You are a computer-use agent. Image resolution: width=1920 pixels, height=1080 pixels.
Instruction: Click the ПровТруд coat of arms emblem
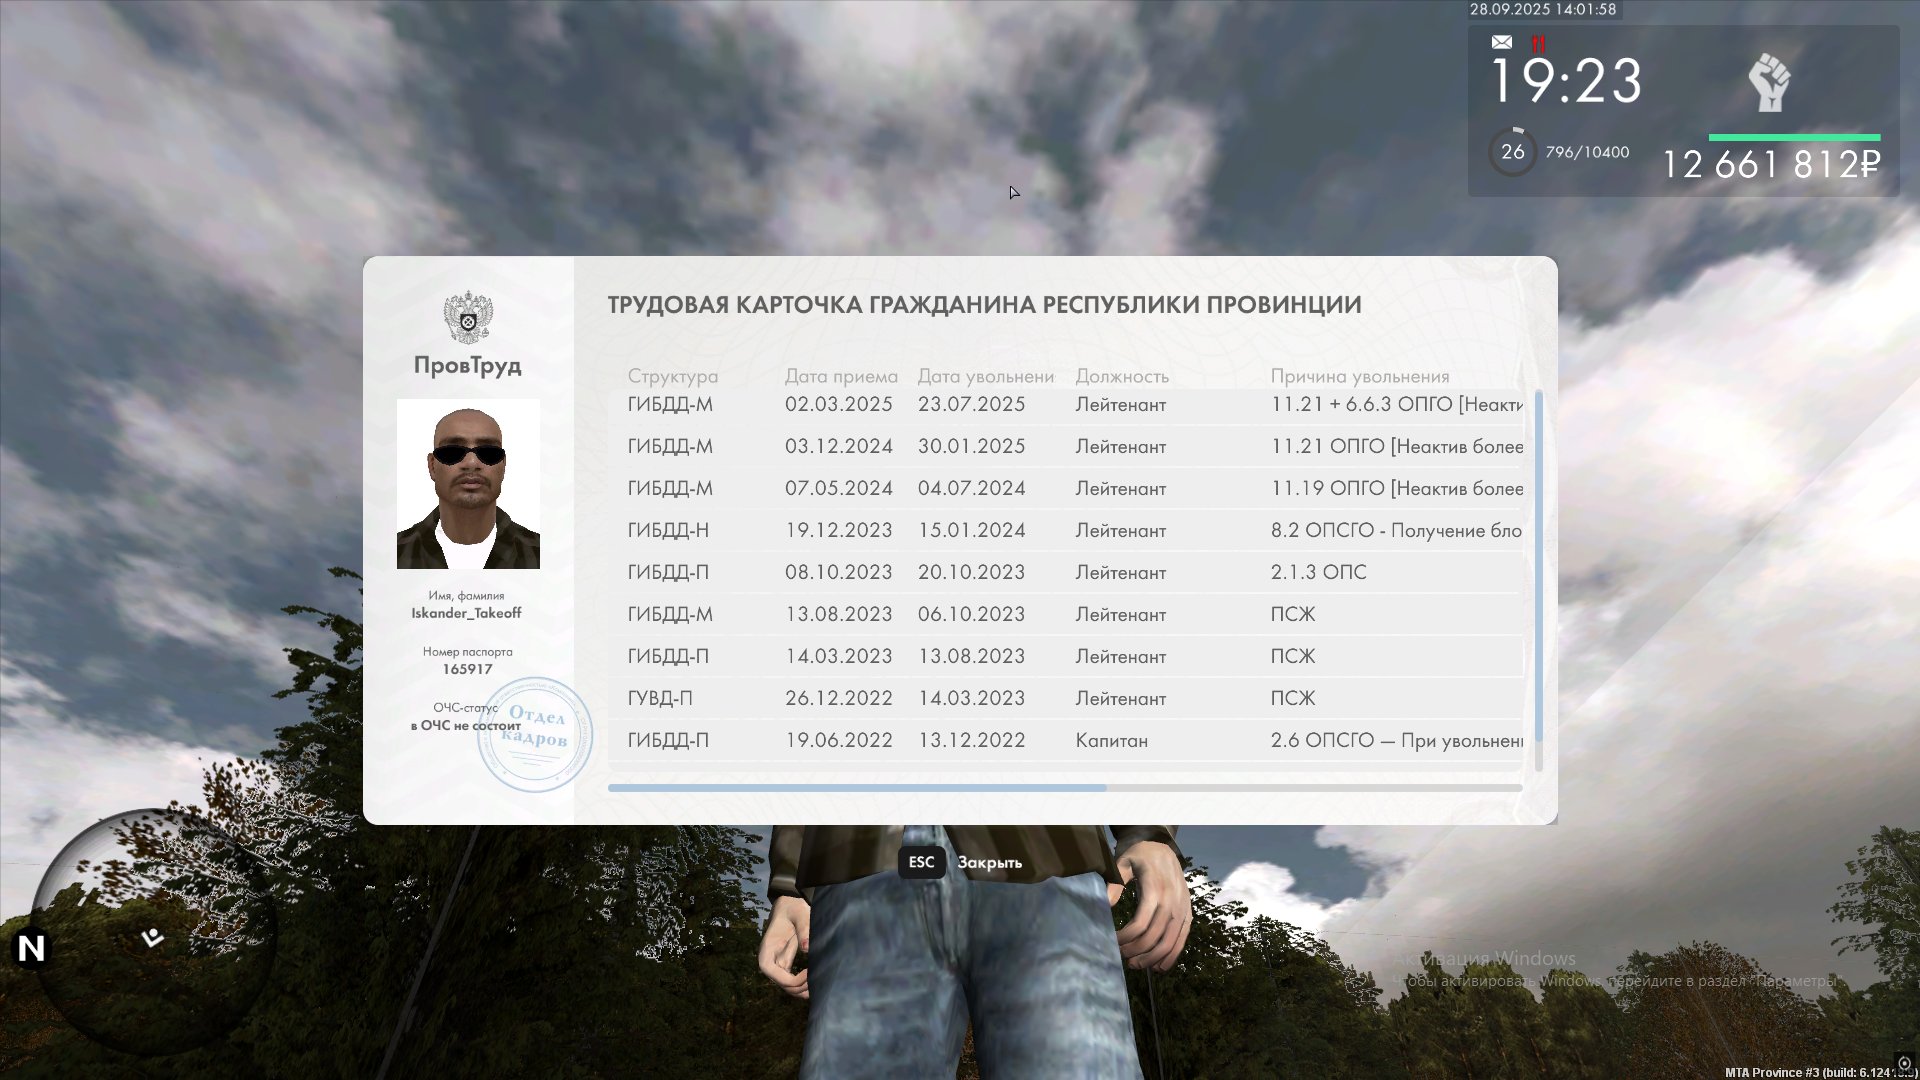click(x=468, y=318)
